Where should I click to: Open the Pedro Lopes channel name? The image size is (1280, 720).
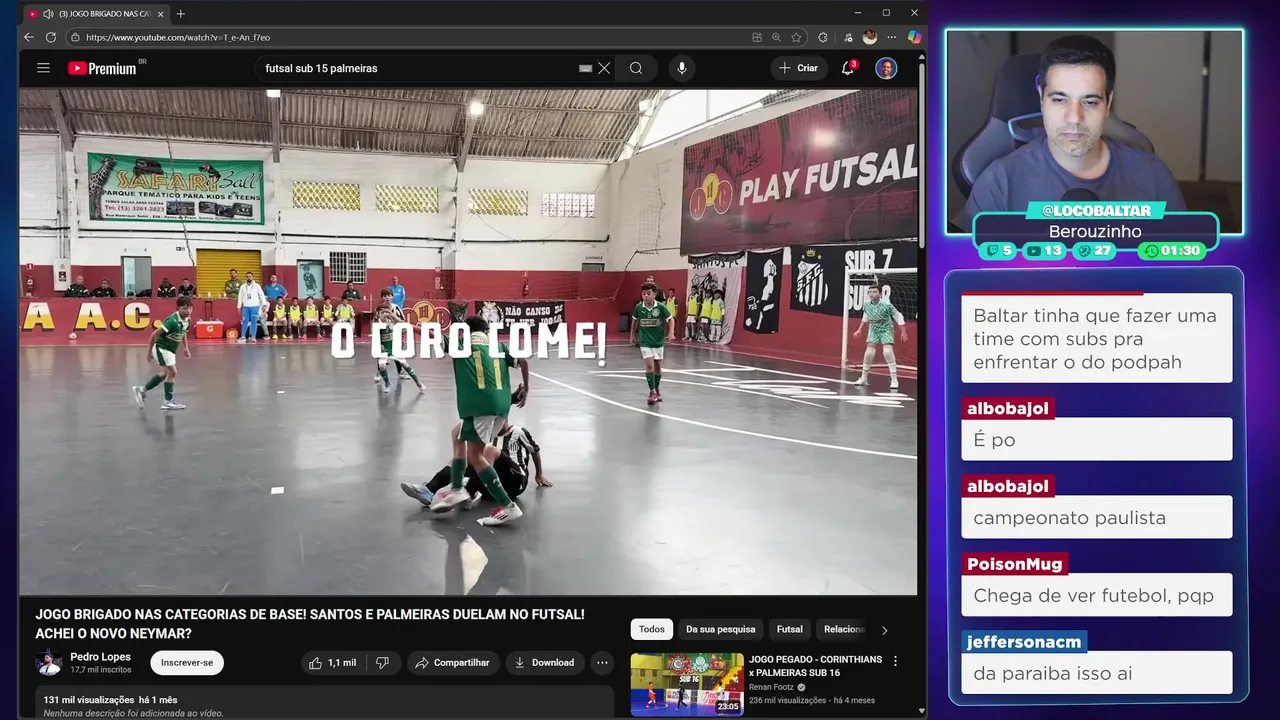click(x=100, y=657)
